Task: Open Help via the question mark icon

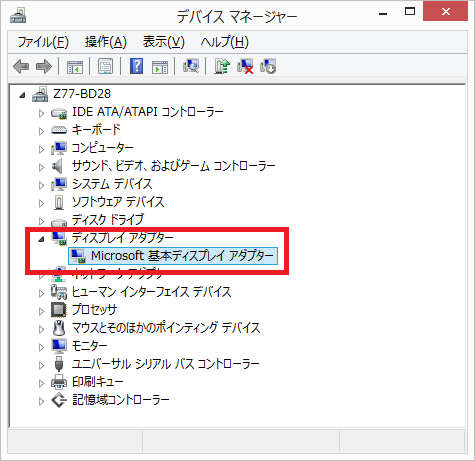Action: coord(136,66)
